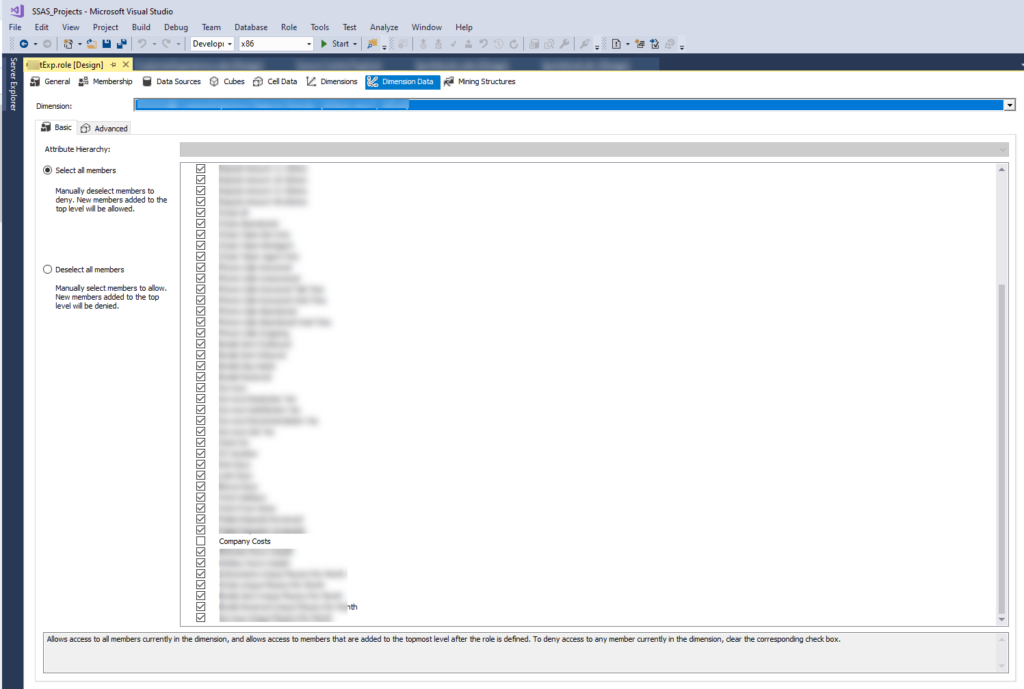Click the Company Costs member label
The image size is (1024, 689).
click(x=244, y=541)
